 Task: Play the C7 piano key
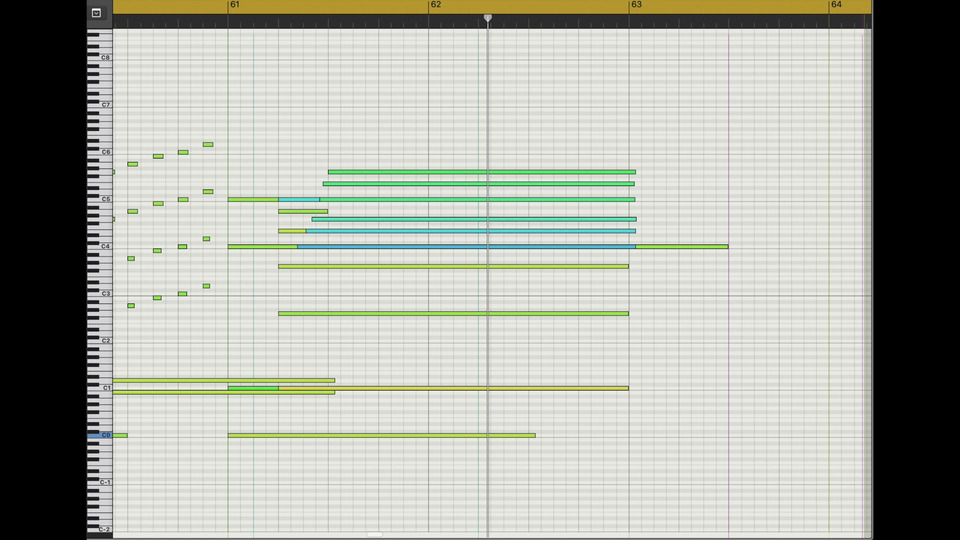click(100, 105)
